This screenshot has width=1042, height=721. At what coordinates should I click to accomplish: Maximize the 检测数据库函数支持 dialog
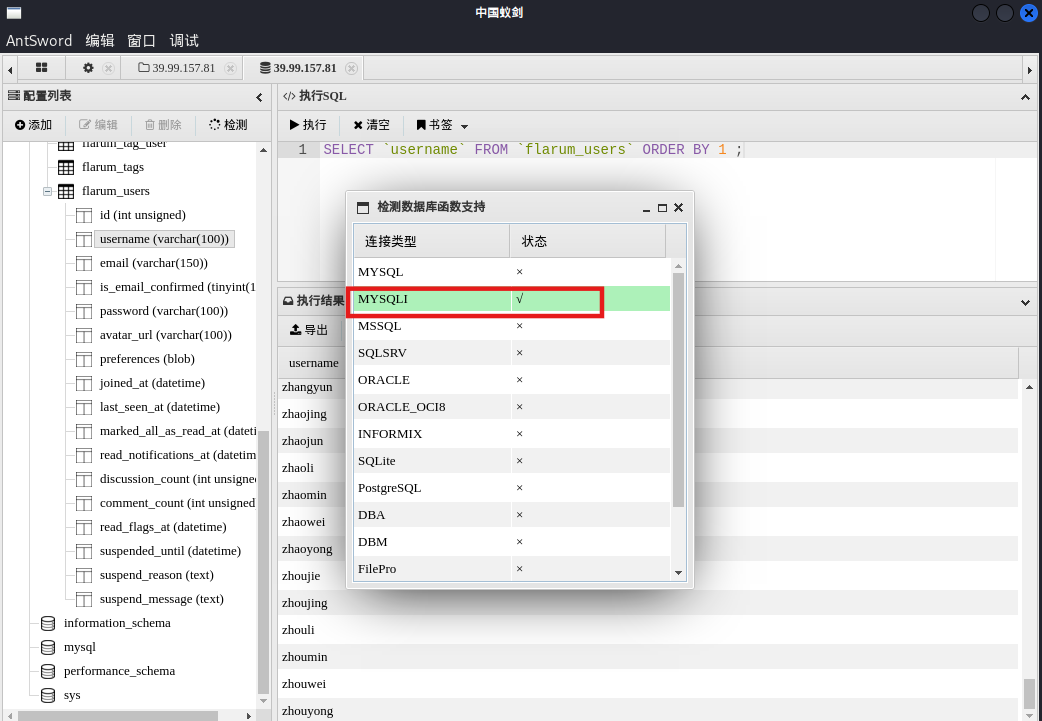click(x=662, y=208)
